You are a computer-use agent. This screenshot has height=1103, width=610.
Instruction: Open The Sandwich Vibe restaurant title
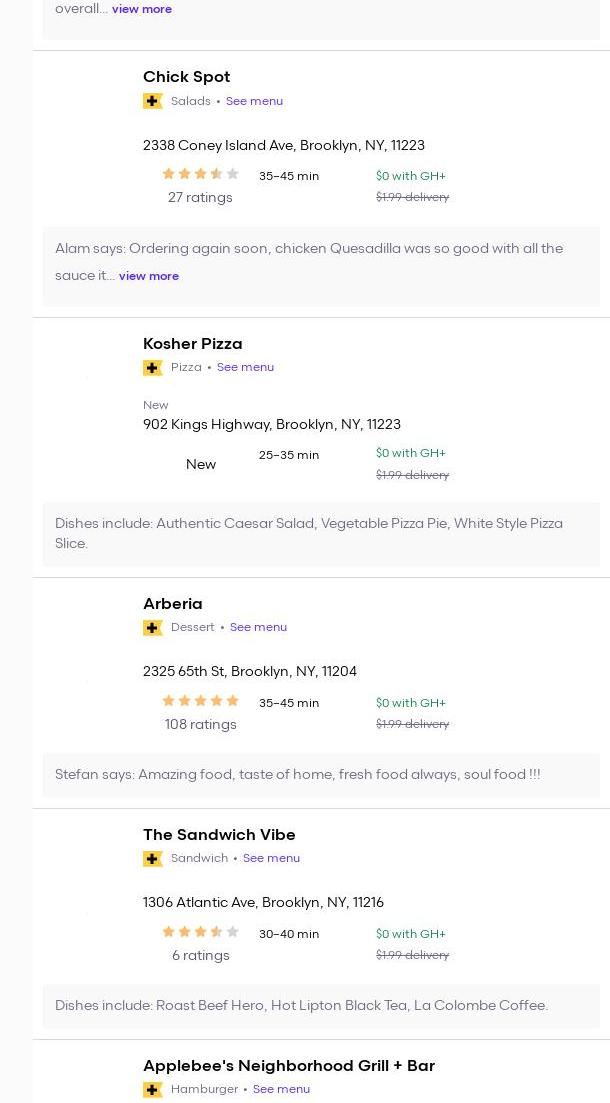tap(219, 835)
